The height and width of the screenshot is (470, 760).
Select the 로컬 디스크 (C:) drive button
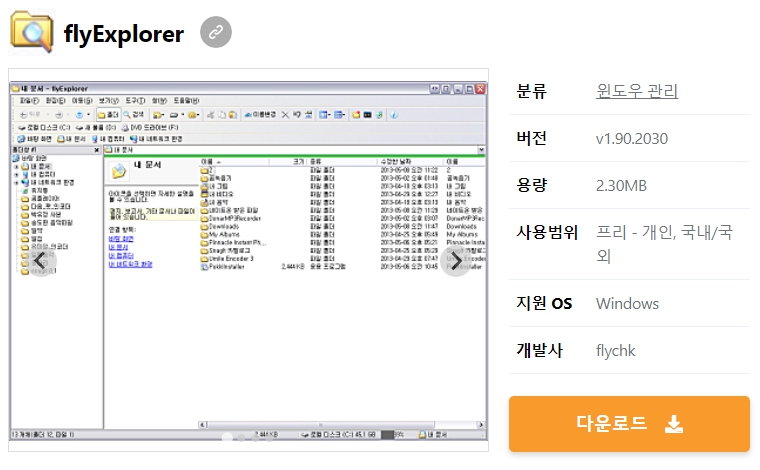(x=44, y=127)
